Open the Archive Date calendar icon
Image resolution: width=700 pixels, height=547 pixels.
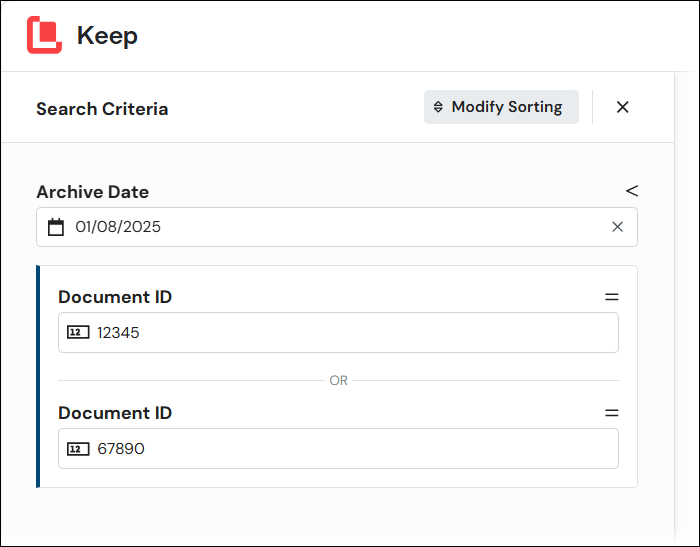pyautogui.click(x=56, y=227)
